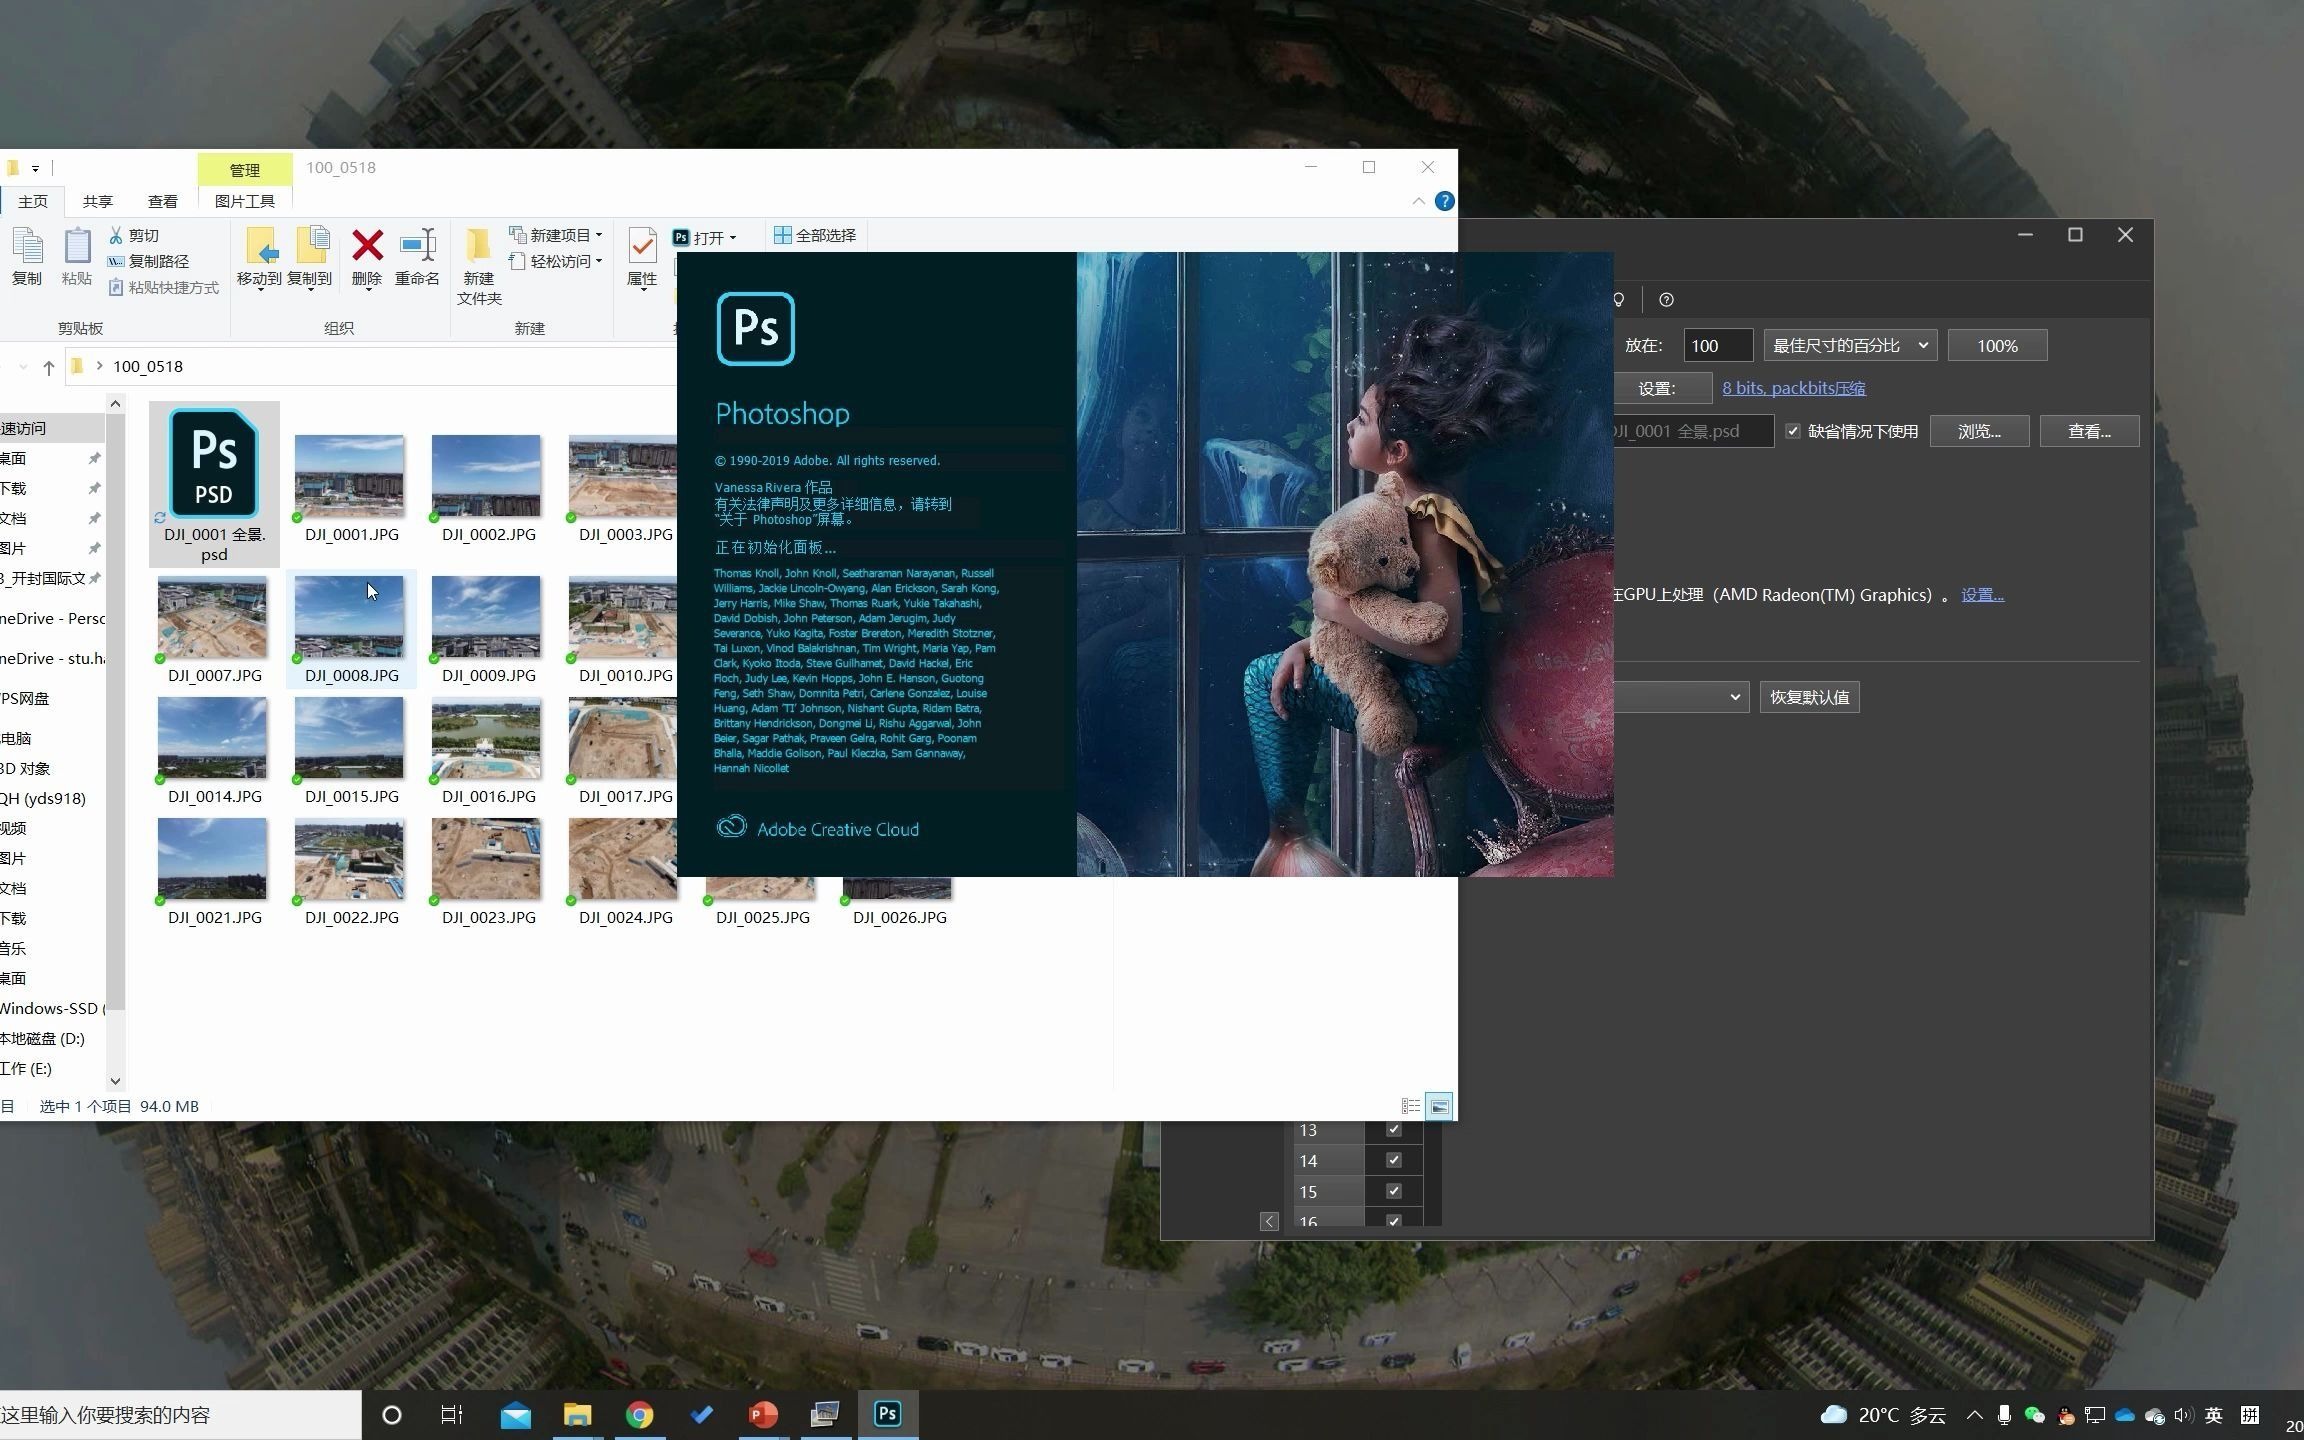Select the 图片工具 ribbon tab
The height and width of the screenshot is (1440, 2304).
click(244, 201)
